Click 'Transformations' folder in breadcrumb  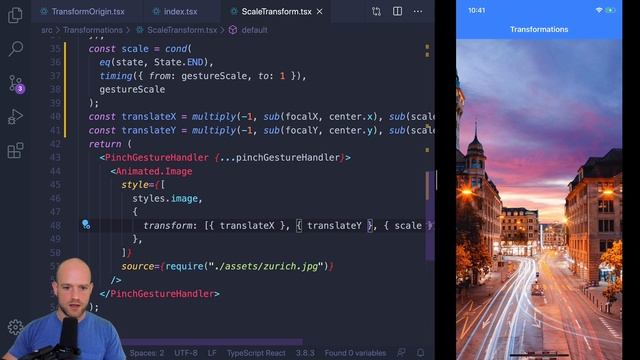tap(93, 30)
